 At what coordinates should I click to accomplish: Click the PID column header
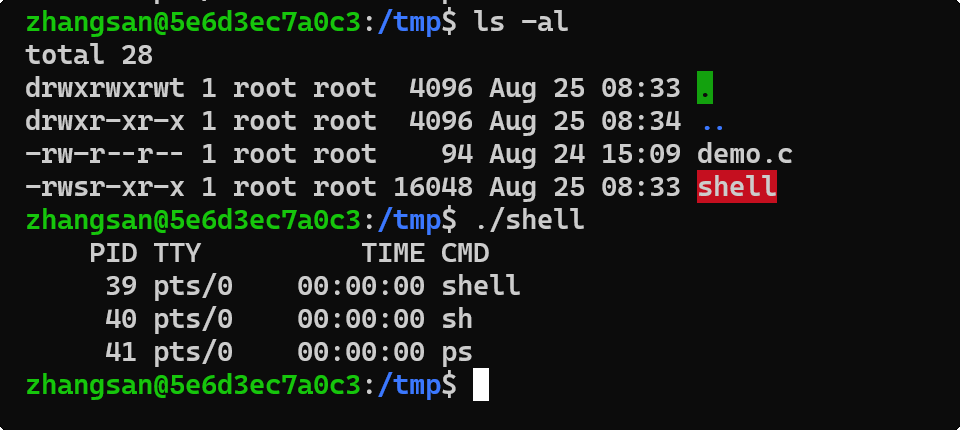point(112,253)
